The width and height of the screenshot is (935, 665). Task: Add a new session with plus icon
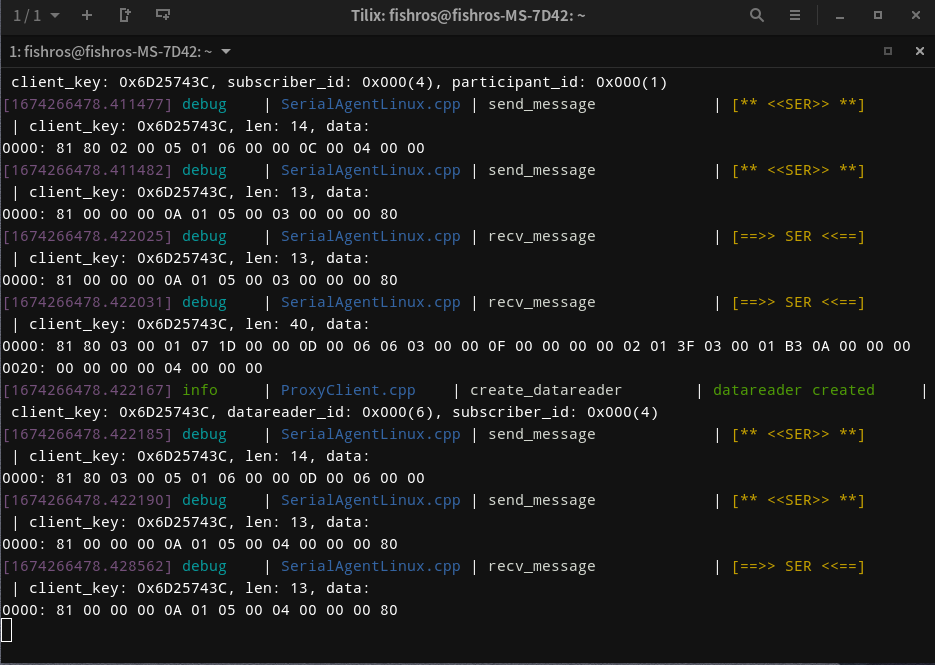pyautogui.click(x=87, y=16)
